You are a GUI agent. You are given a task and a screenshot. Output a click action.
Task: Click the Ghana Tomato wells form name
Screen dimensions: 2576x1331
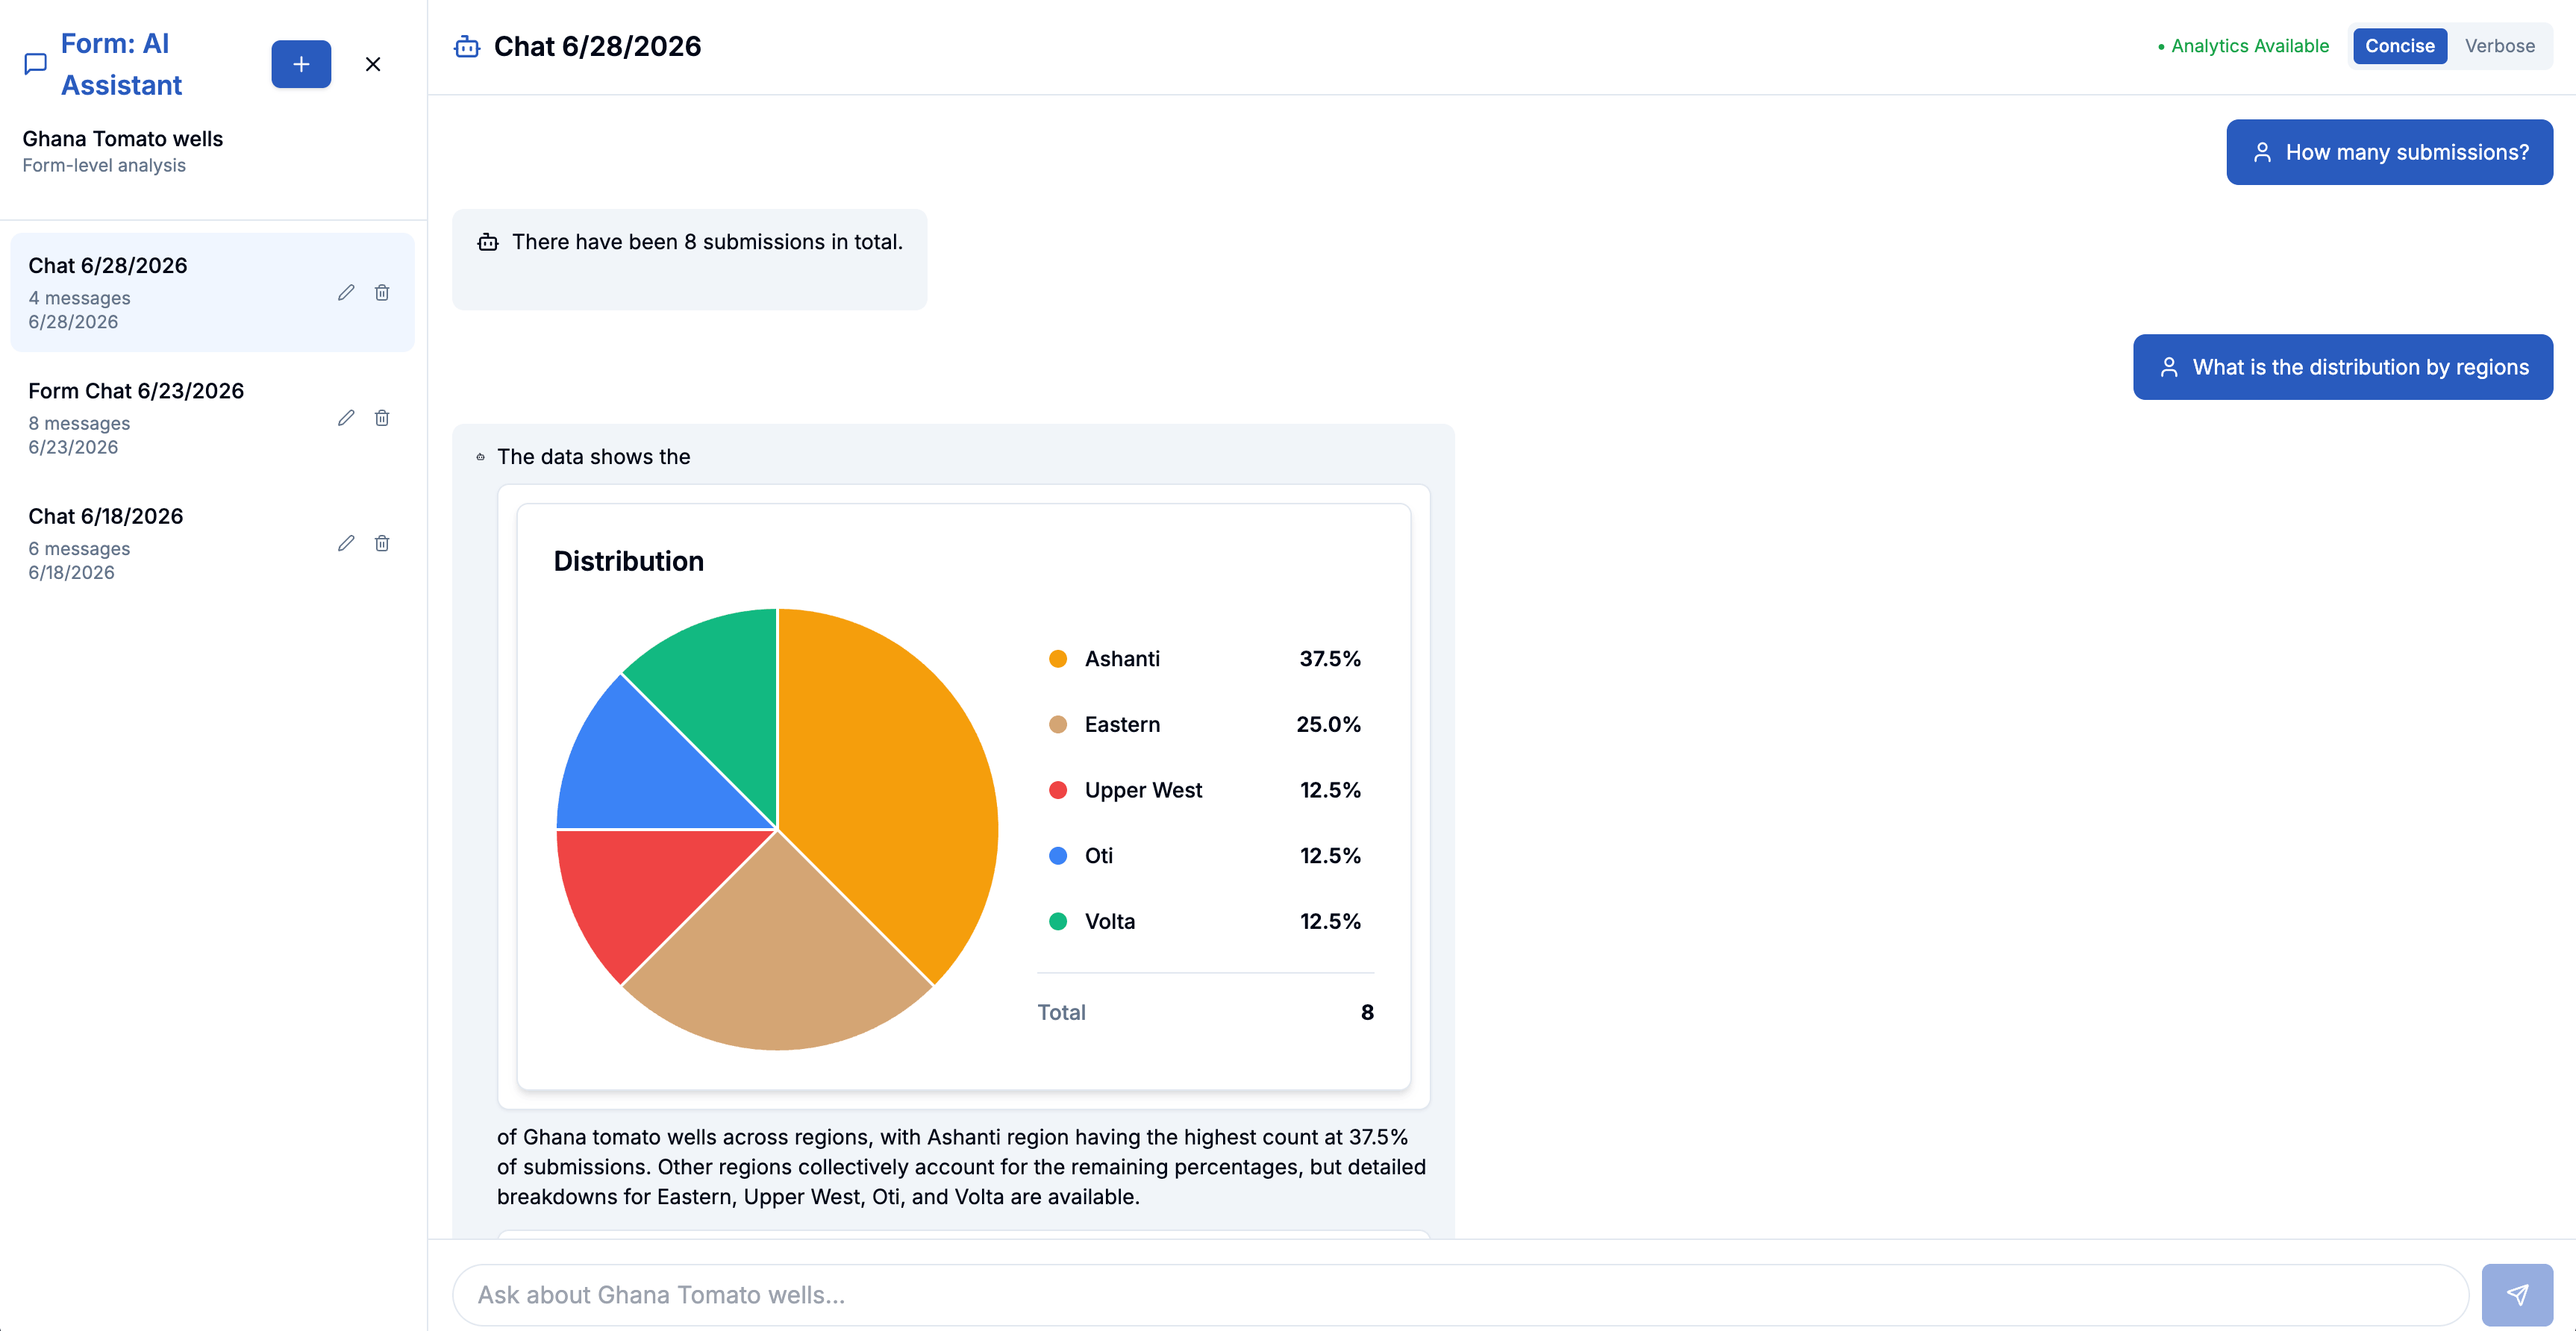tap(122, 139)
